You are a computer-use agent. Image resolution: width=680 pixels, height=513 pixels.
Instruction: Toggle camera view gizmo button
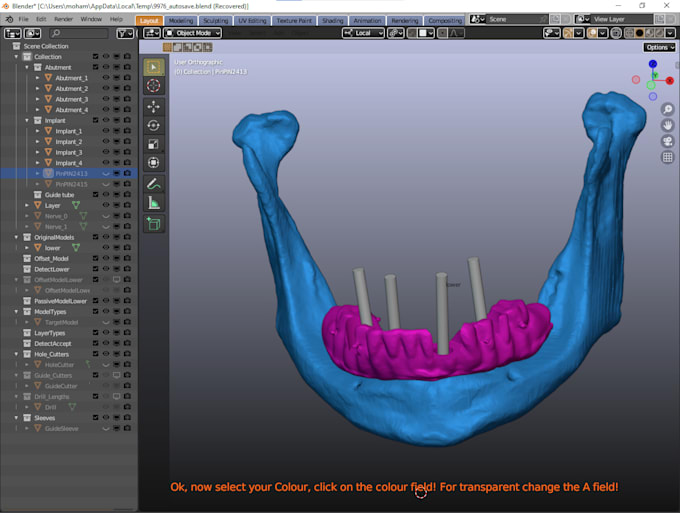point(667,141)
